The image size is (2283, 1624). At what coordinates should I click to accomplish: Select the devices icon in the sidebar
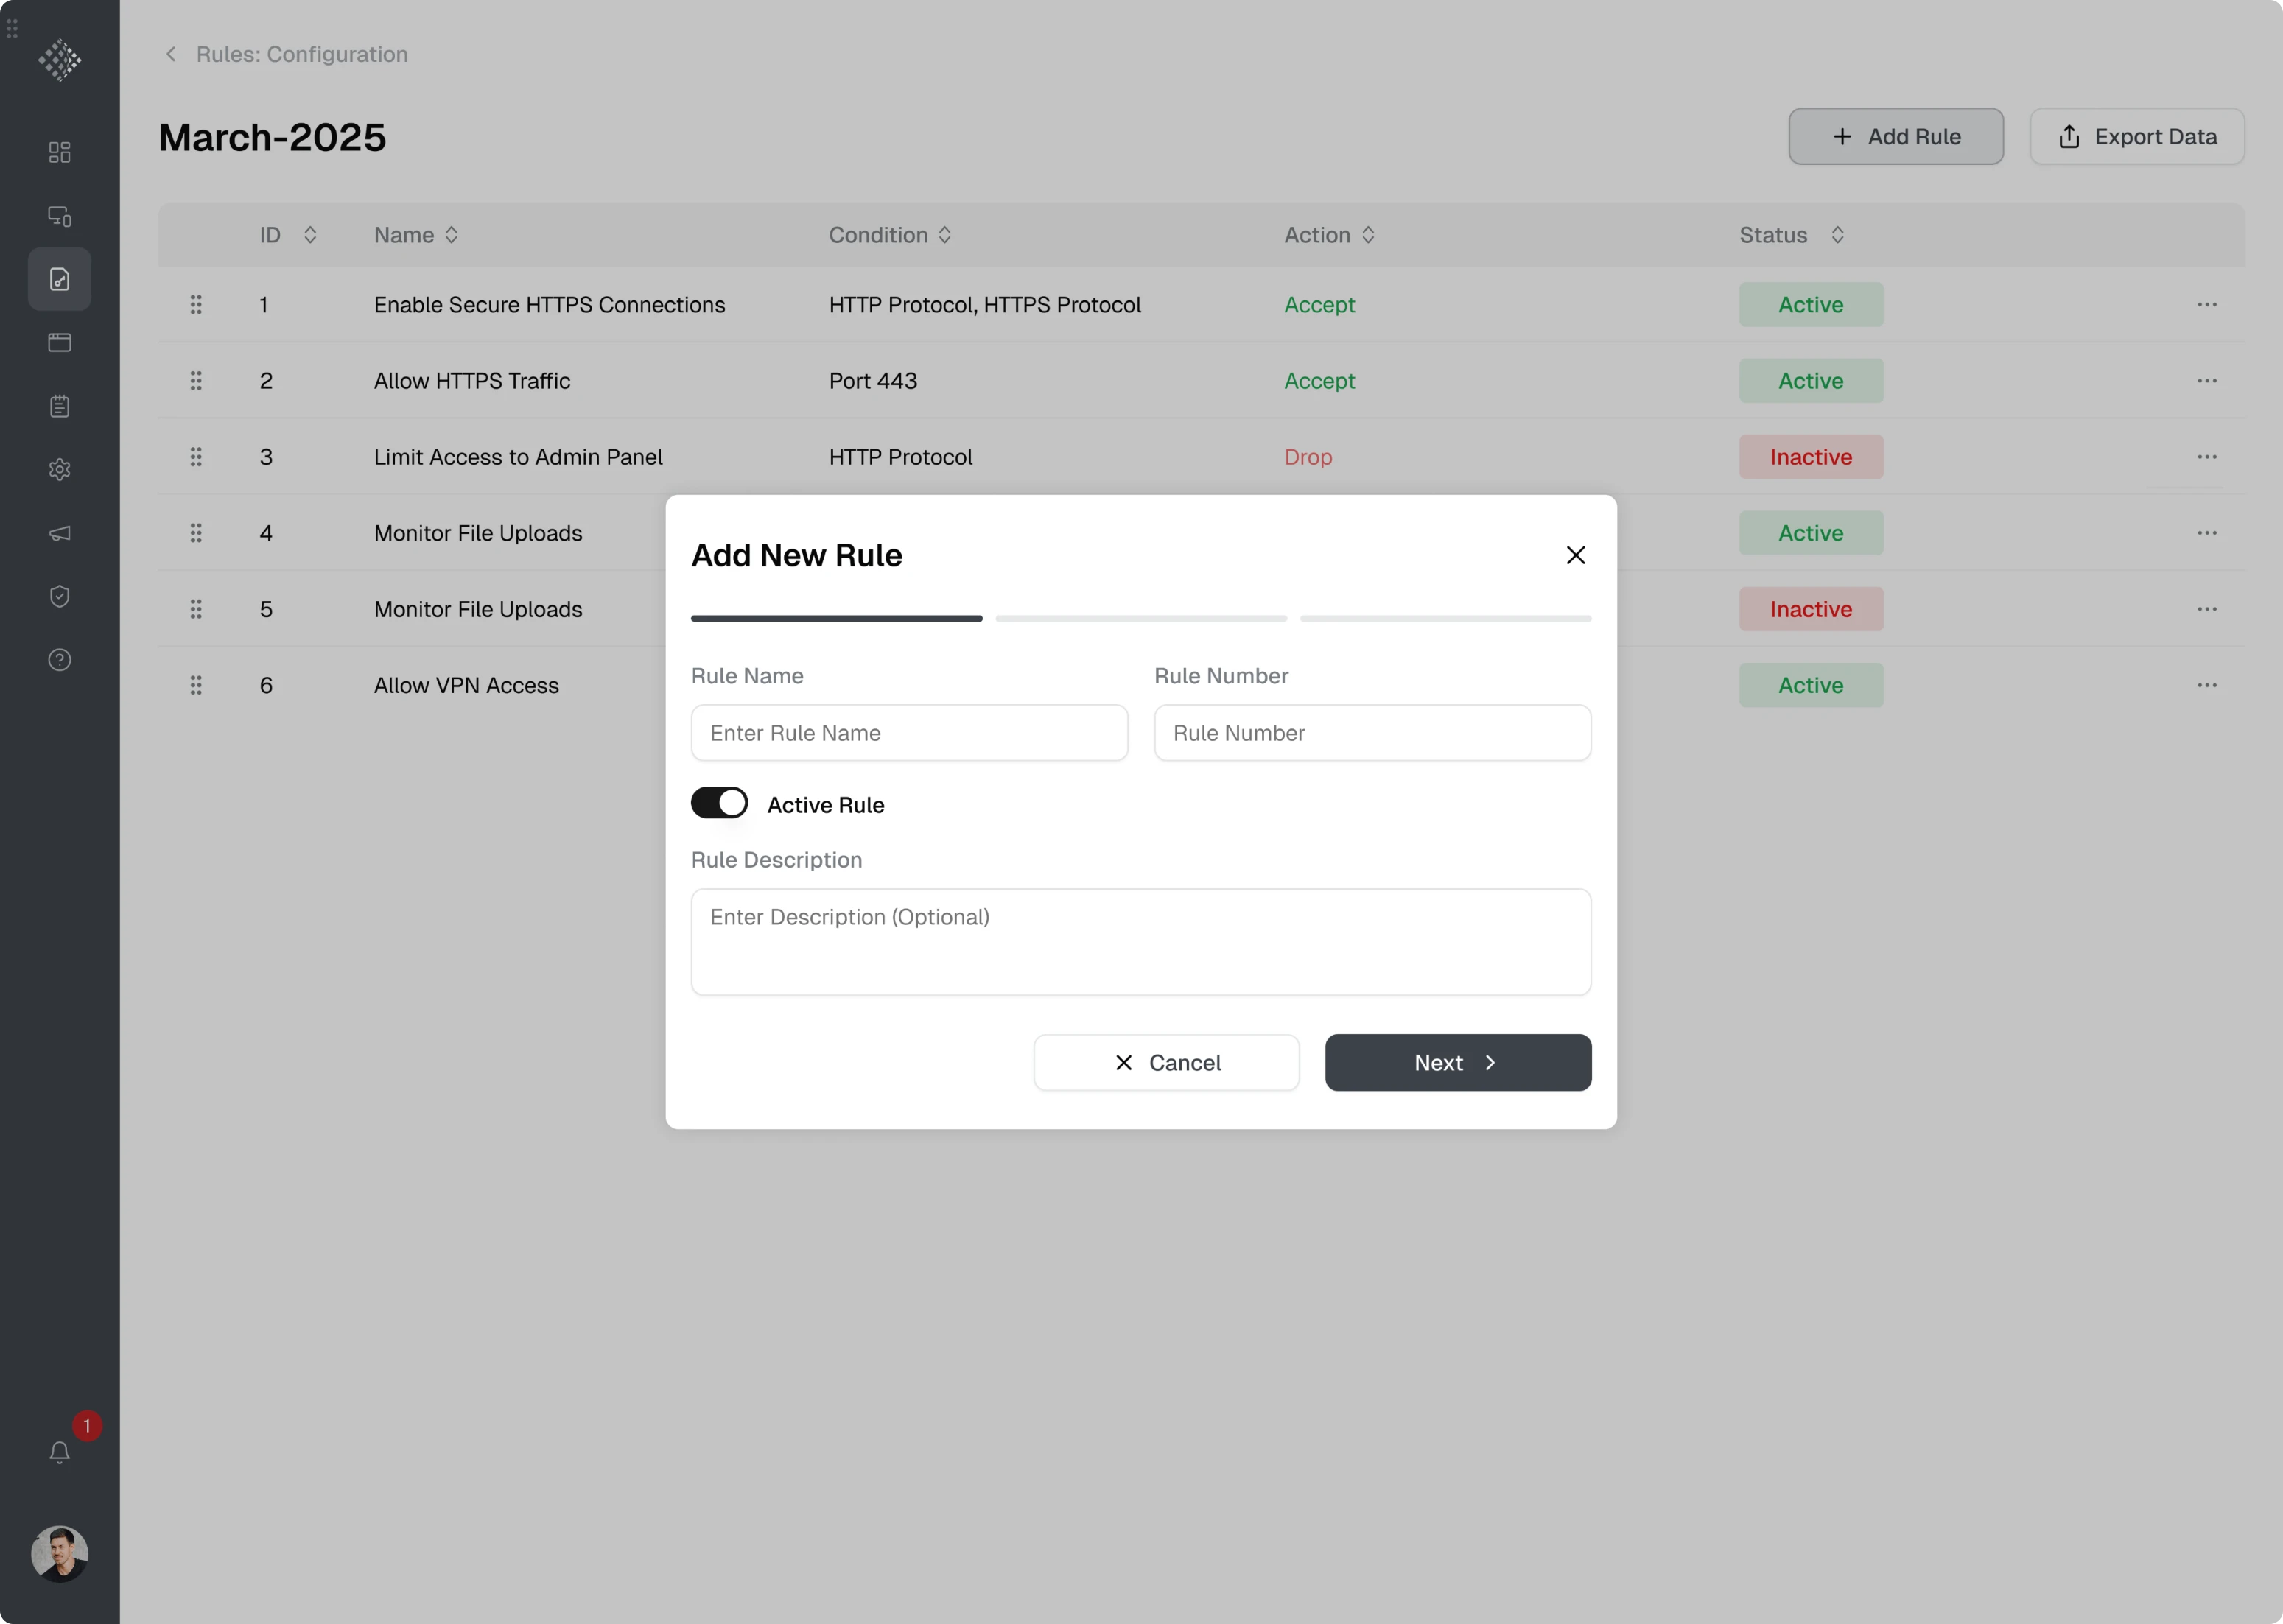click(x=59, y=216)
